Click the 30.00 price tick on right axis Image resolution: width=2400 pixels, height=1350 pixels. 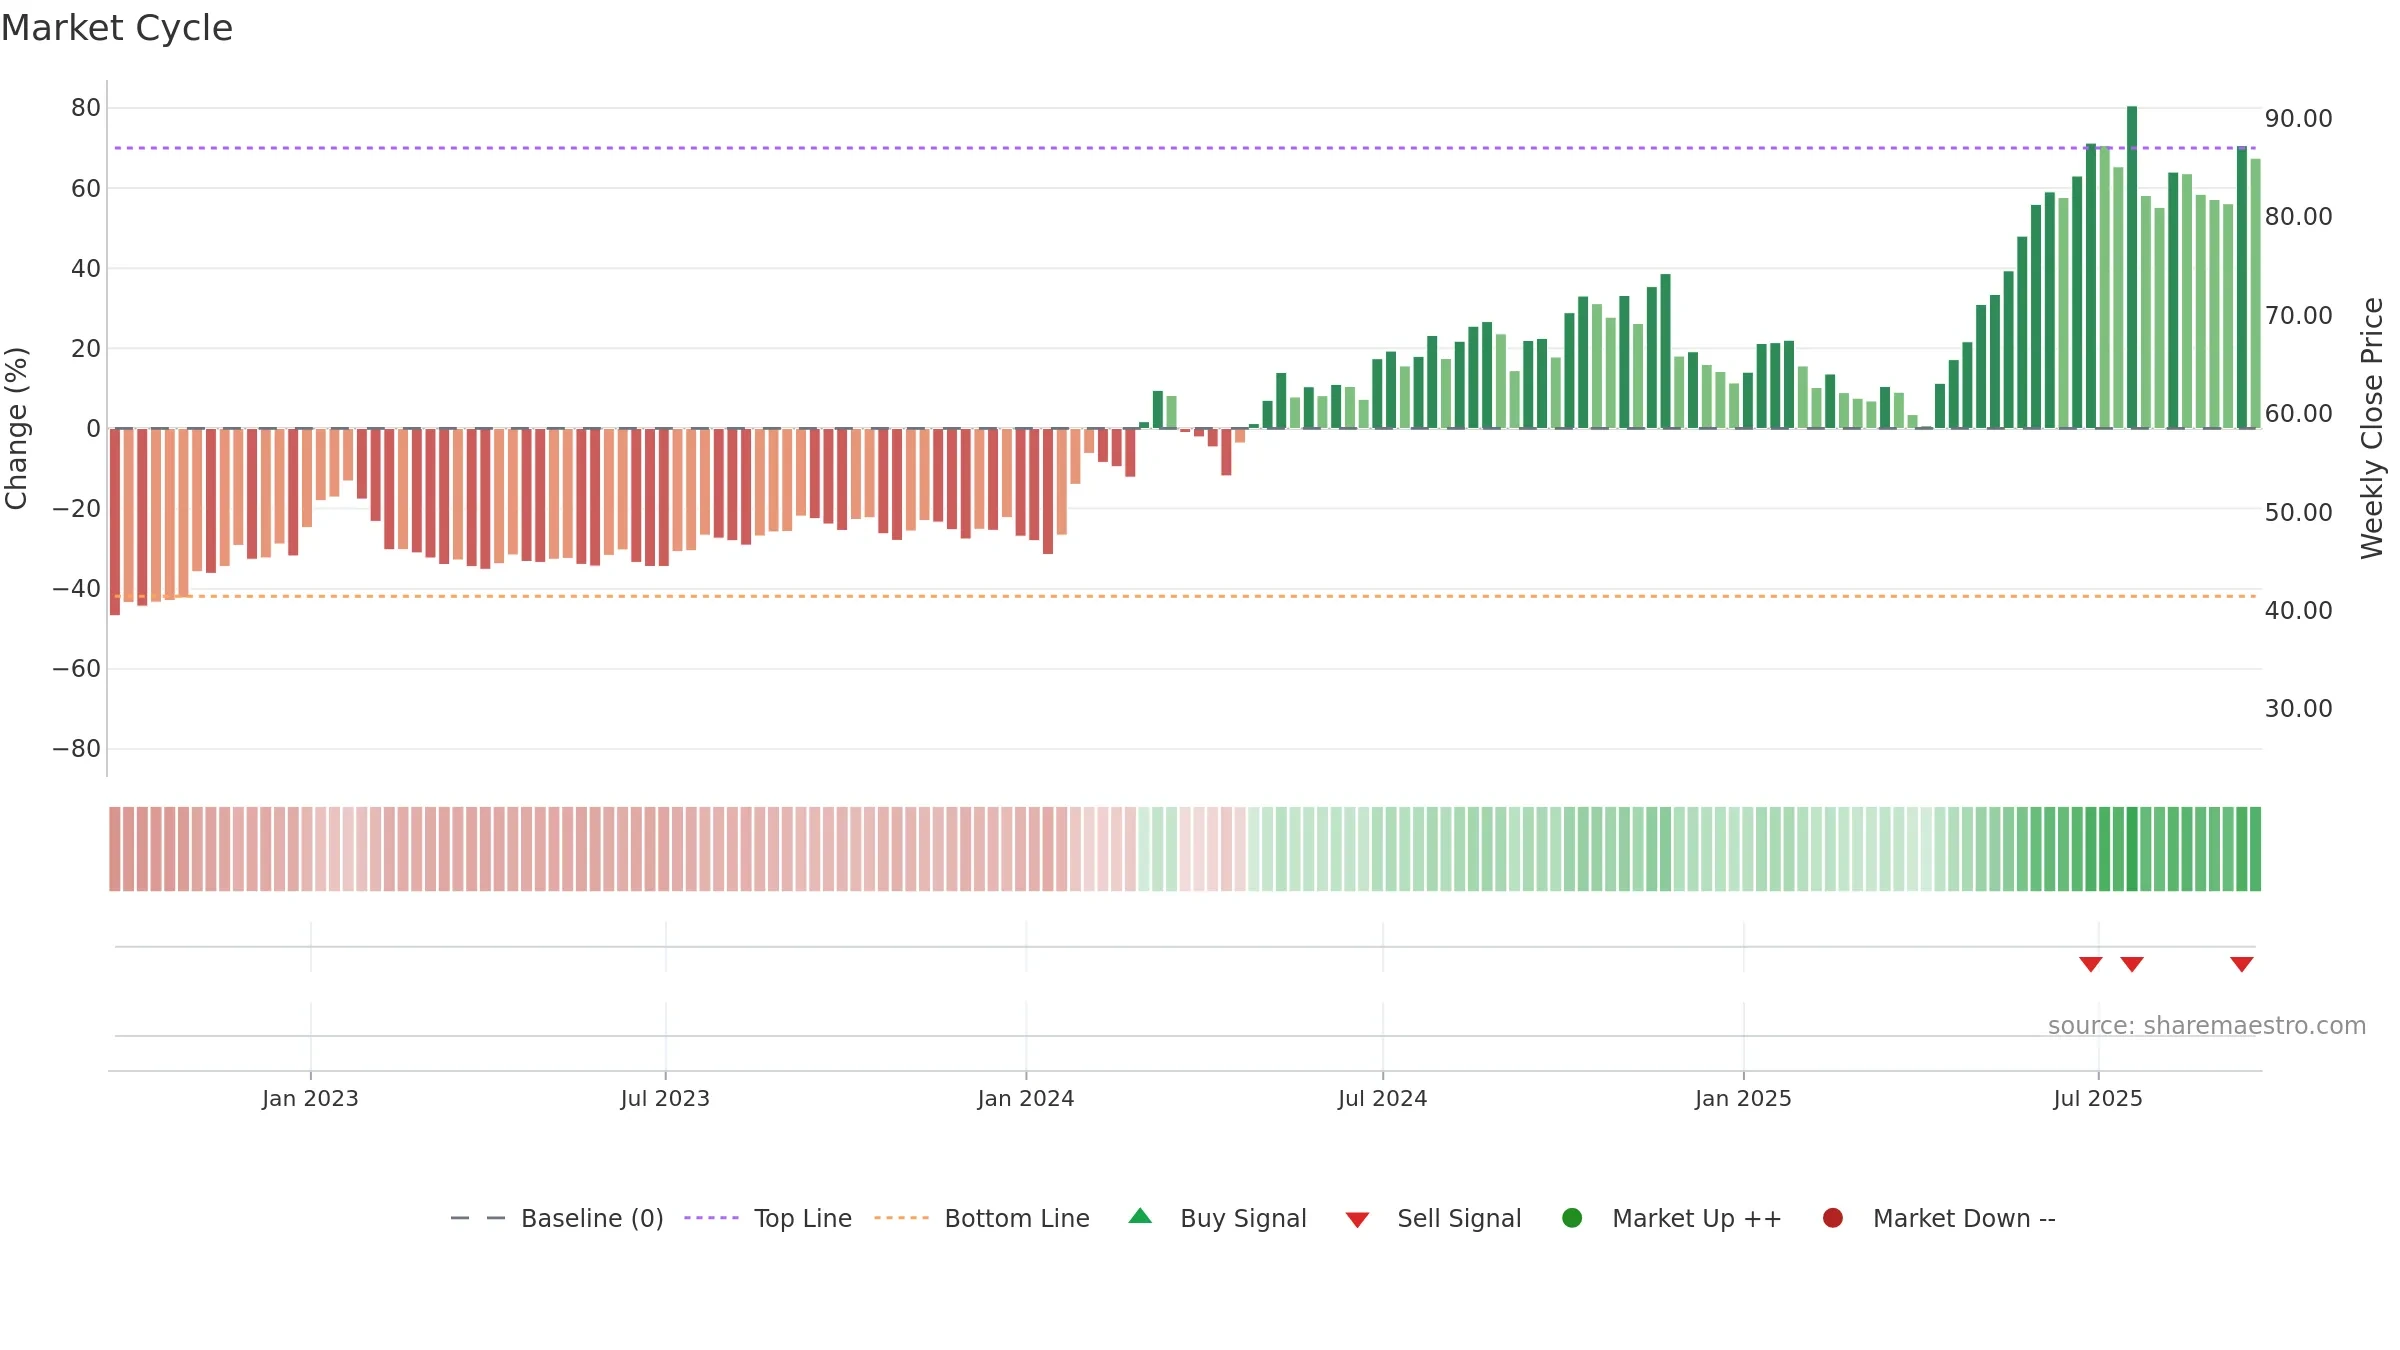[2299, 708]
